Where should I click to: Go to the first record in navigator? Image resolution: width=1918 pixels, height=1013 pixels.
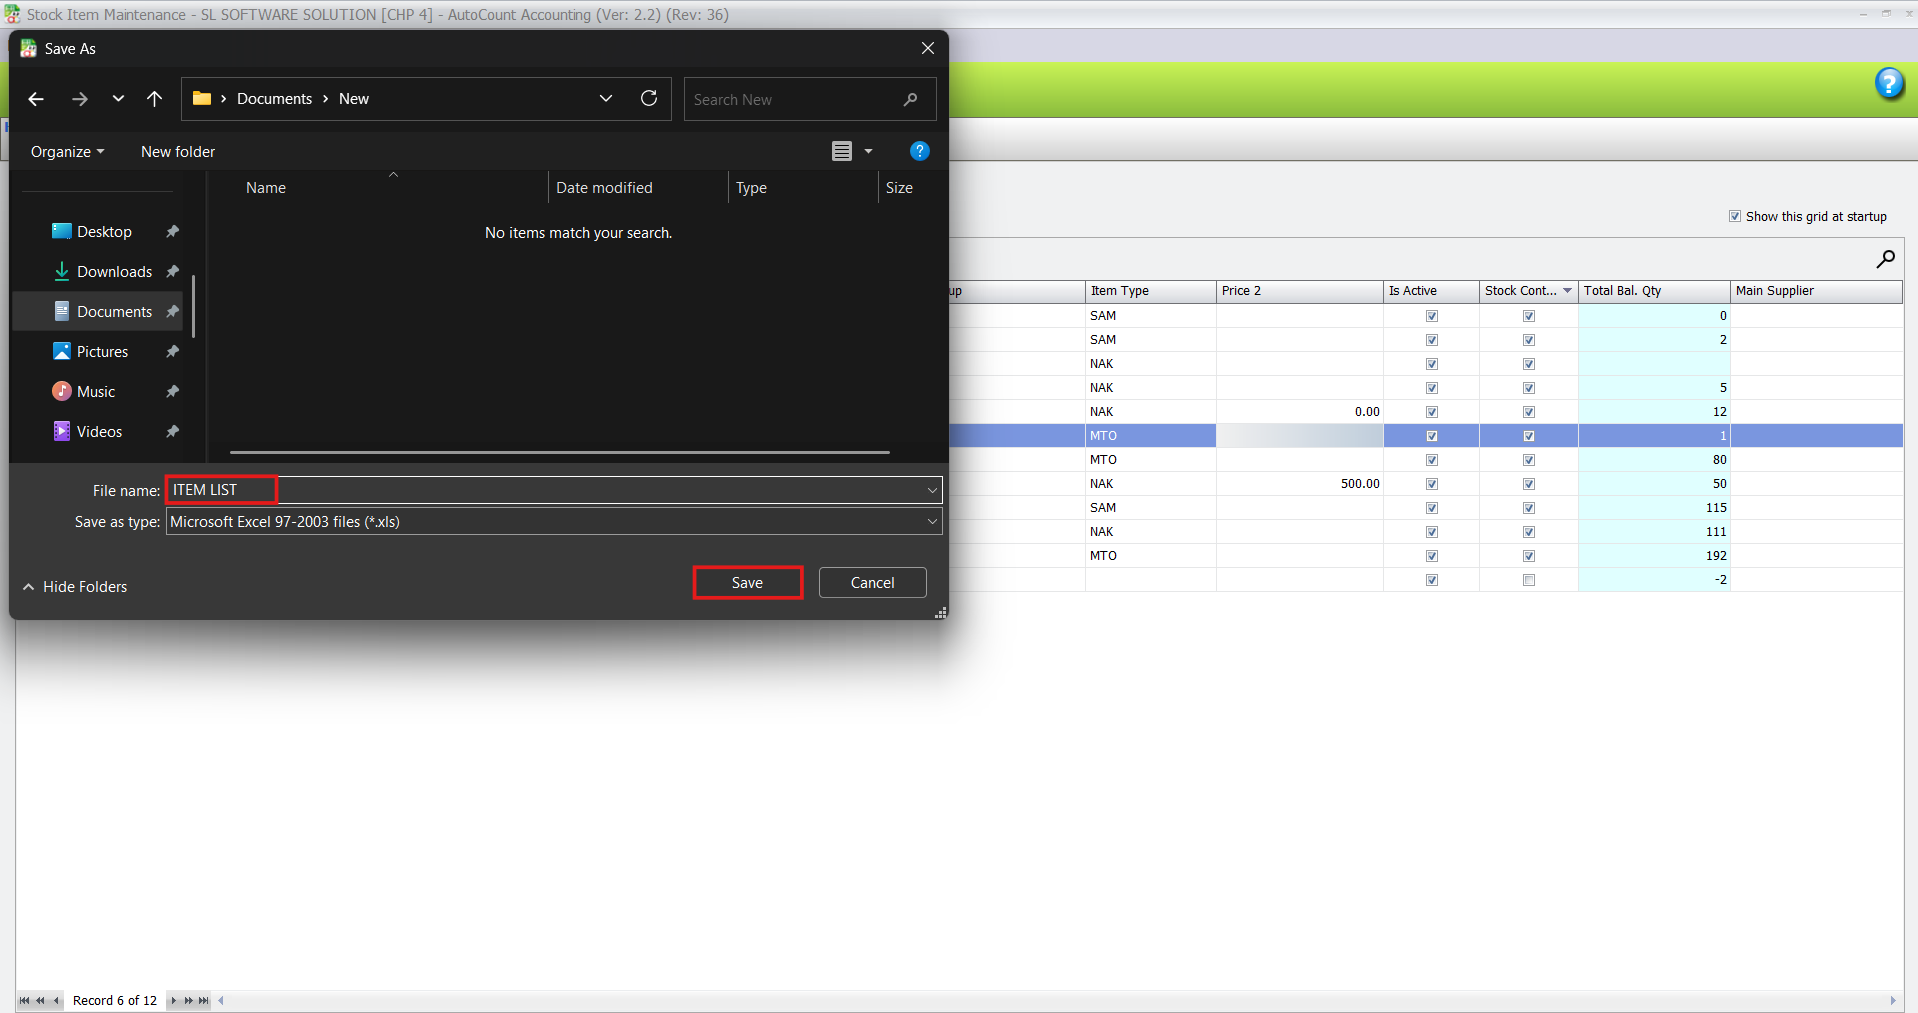click(24, 1001)
